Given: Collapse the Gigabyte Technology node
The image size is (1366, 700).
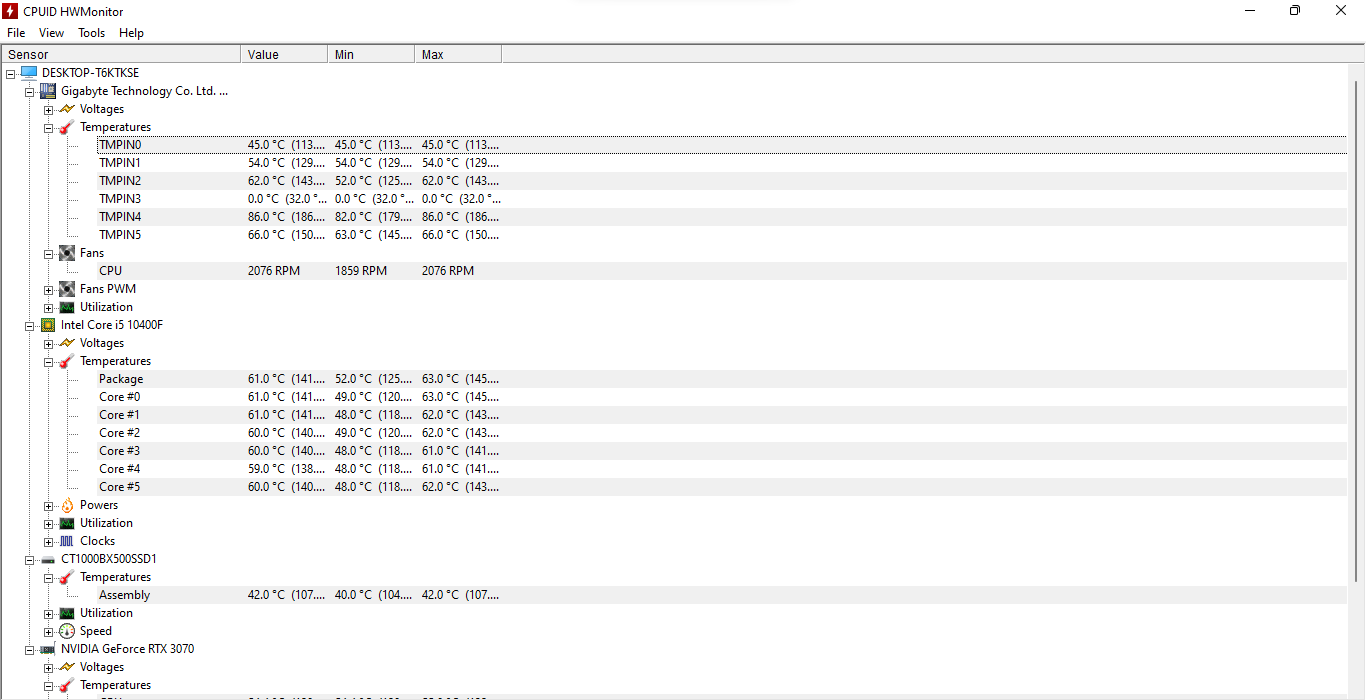Looking at the screenshot, I should click(x=30, y=91).
